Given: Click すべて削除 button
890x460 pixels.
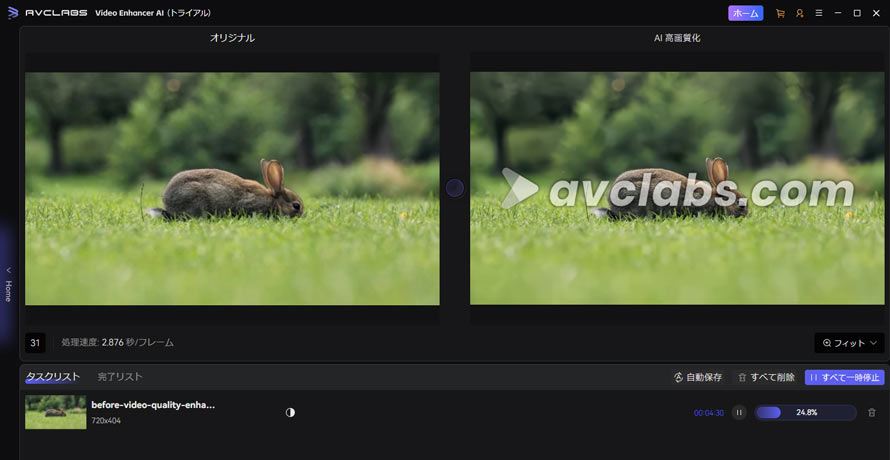Looking at the screenshot, I should (x=766, y=377).
